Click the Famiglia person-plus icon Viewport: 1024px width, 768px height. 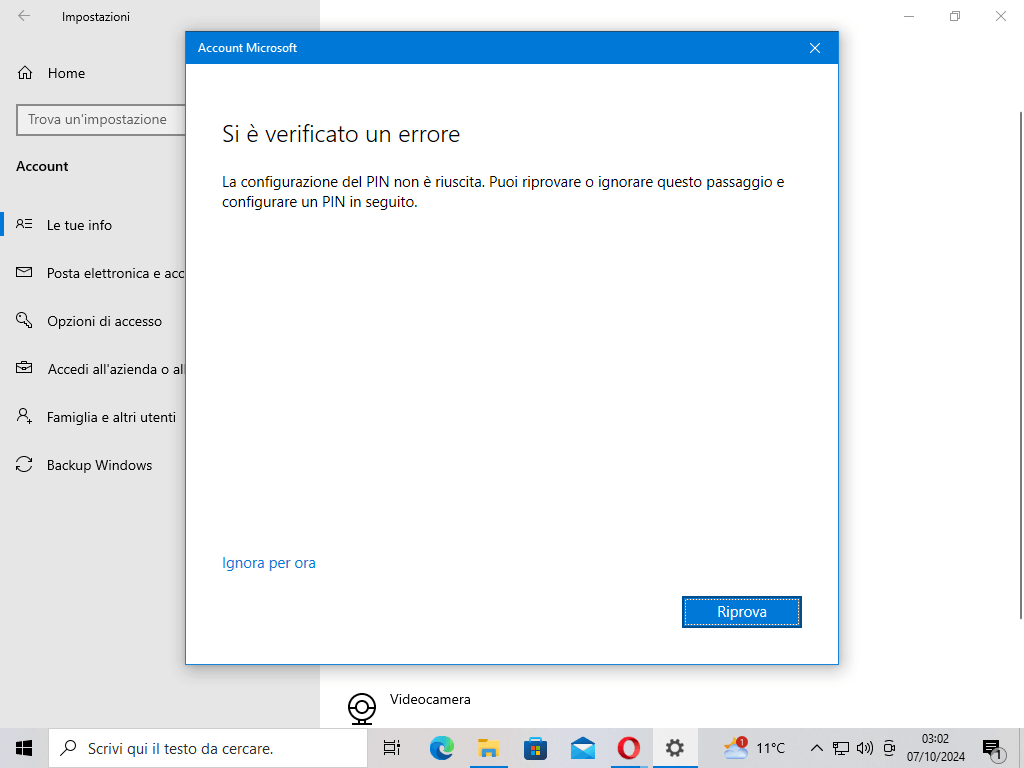24,416
